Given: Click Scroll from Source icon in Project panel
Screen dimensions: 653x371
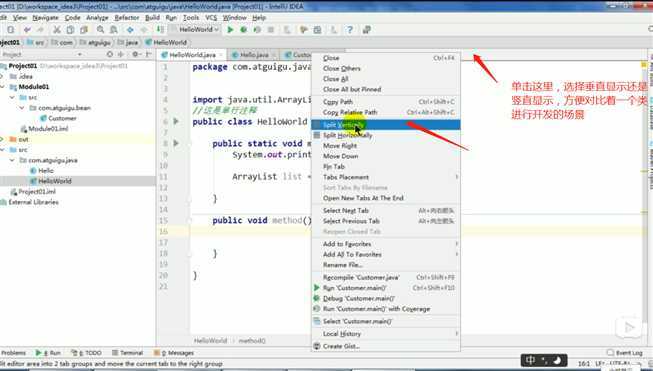Looking at the screenshot, I should point(110,54).
